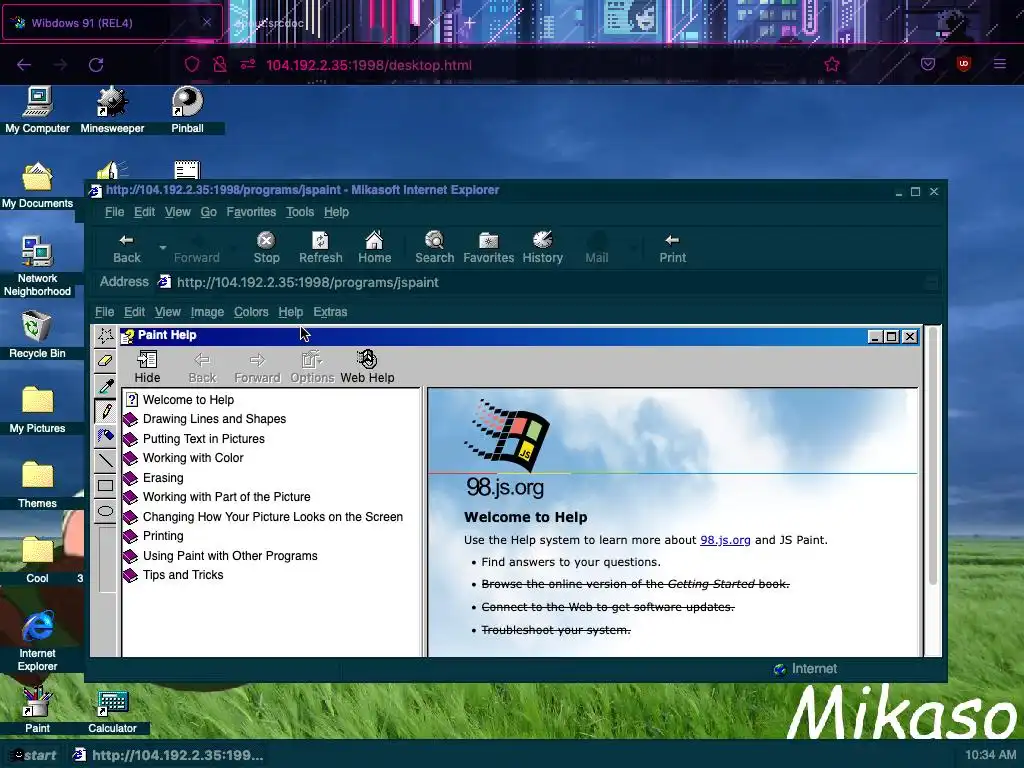Open the browser hamburger menu
Image resolution: width=1024 pixels, height=768 pixels.
[999, 64]
